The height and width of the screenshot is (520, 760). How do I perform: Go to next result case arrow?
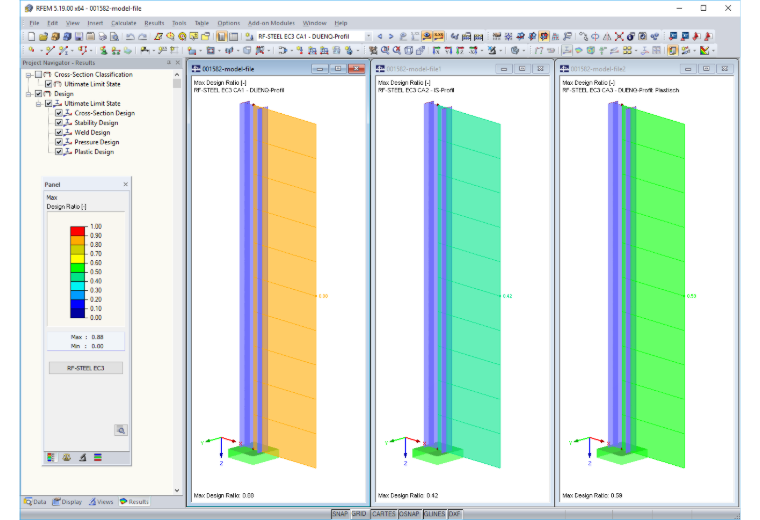(391, 36)
